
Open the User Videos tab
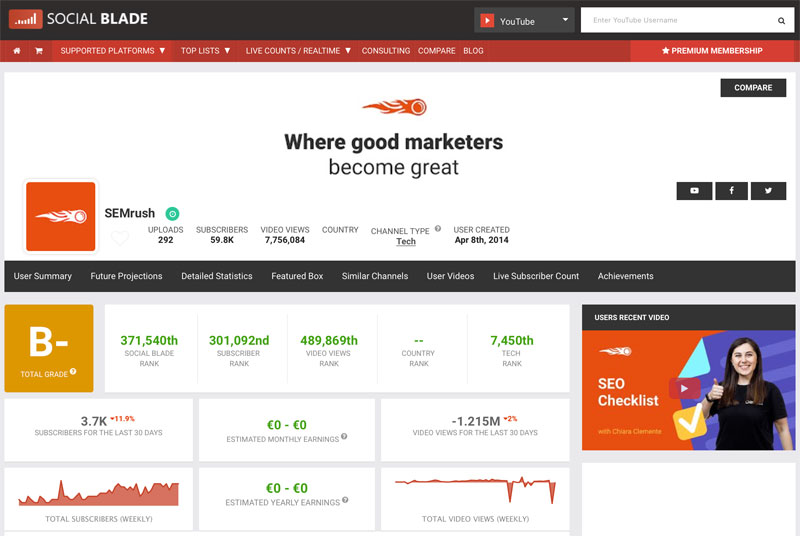451,276
